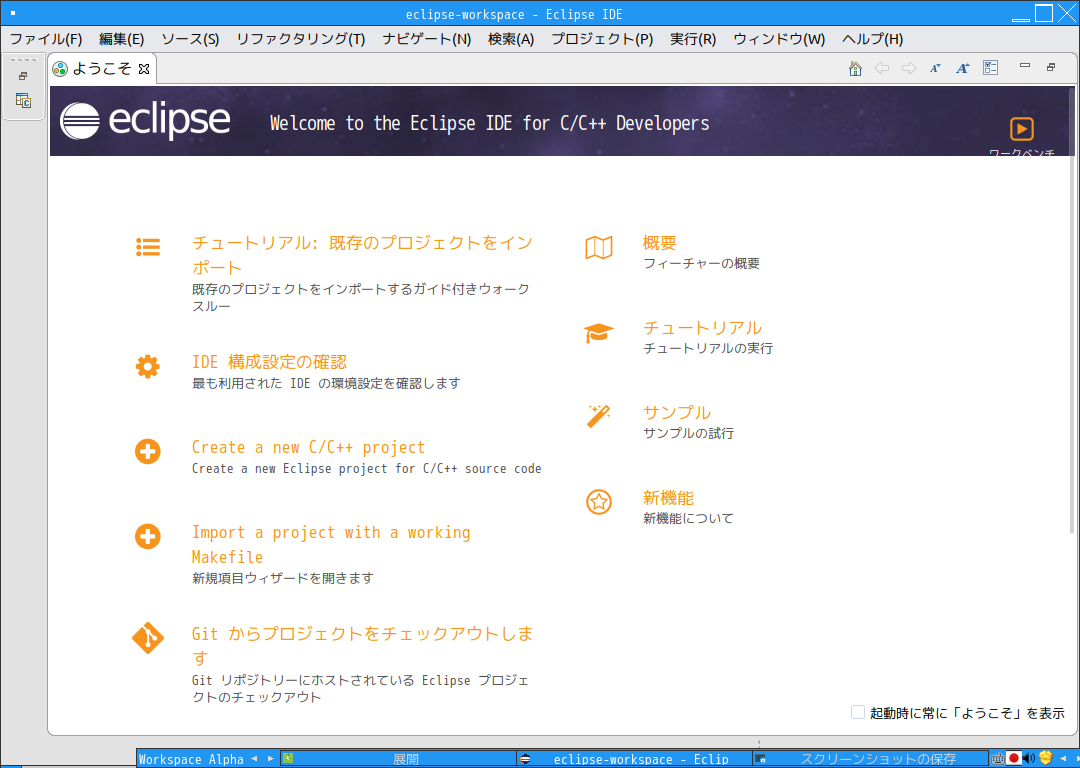Click the navigate back arrow in Welcome toolbar
Viewport: 1080px width, 768px height.
point(882,68)
